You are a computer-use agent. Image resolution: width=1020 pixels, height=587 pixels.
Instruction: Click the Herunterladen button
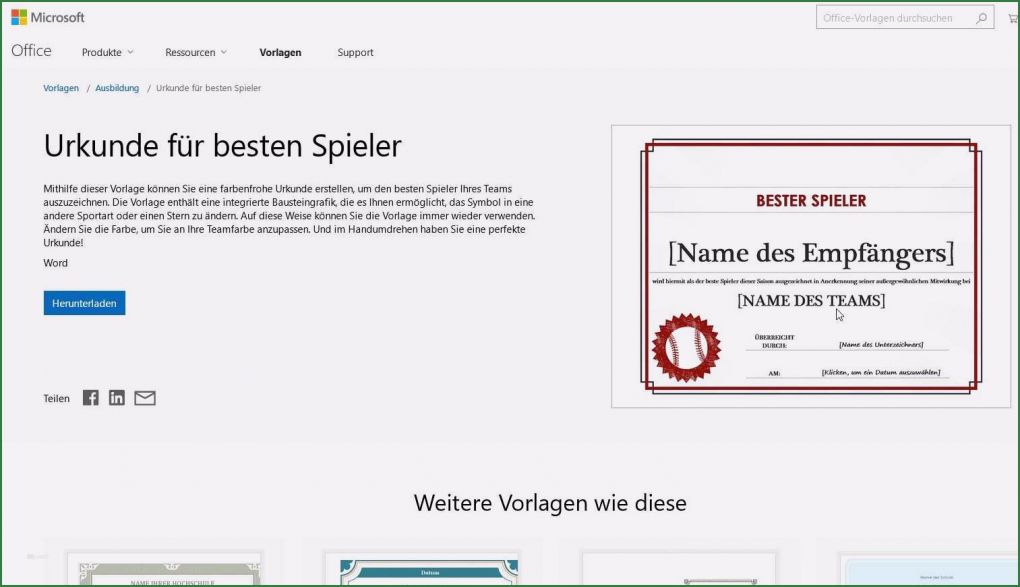tap(84, 302)
